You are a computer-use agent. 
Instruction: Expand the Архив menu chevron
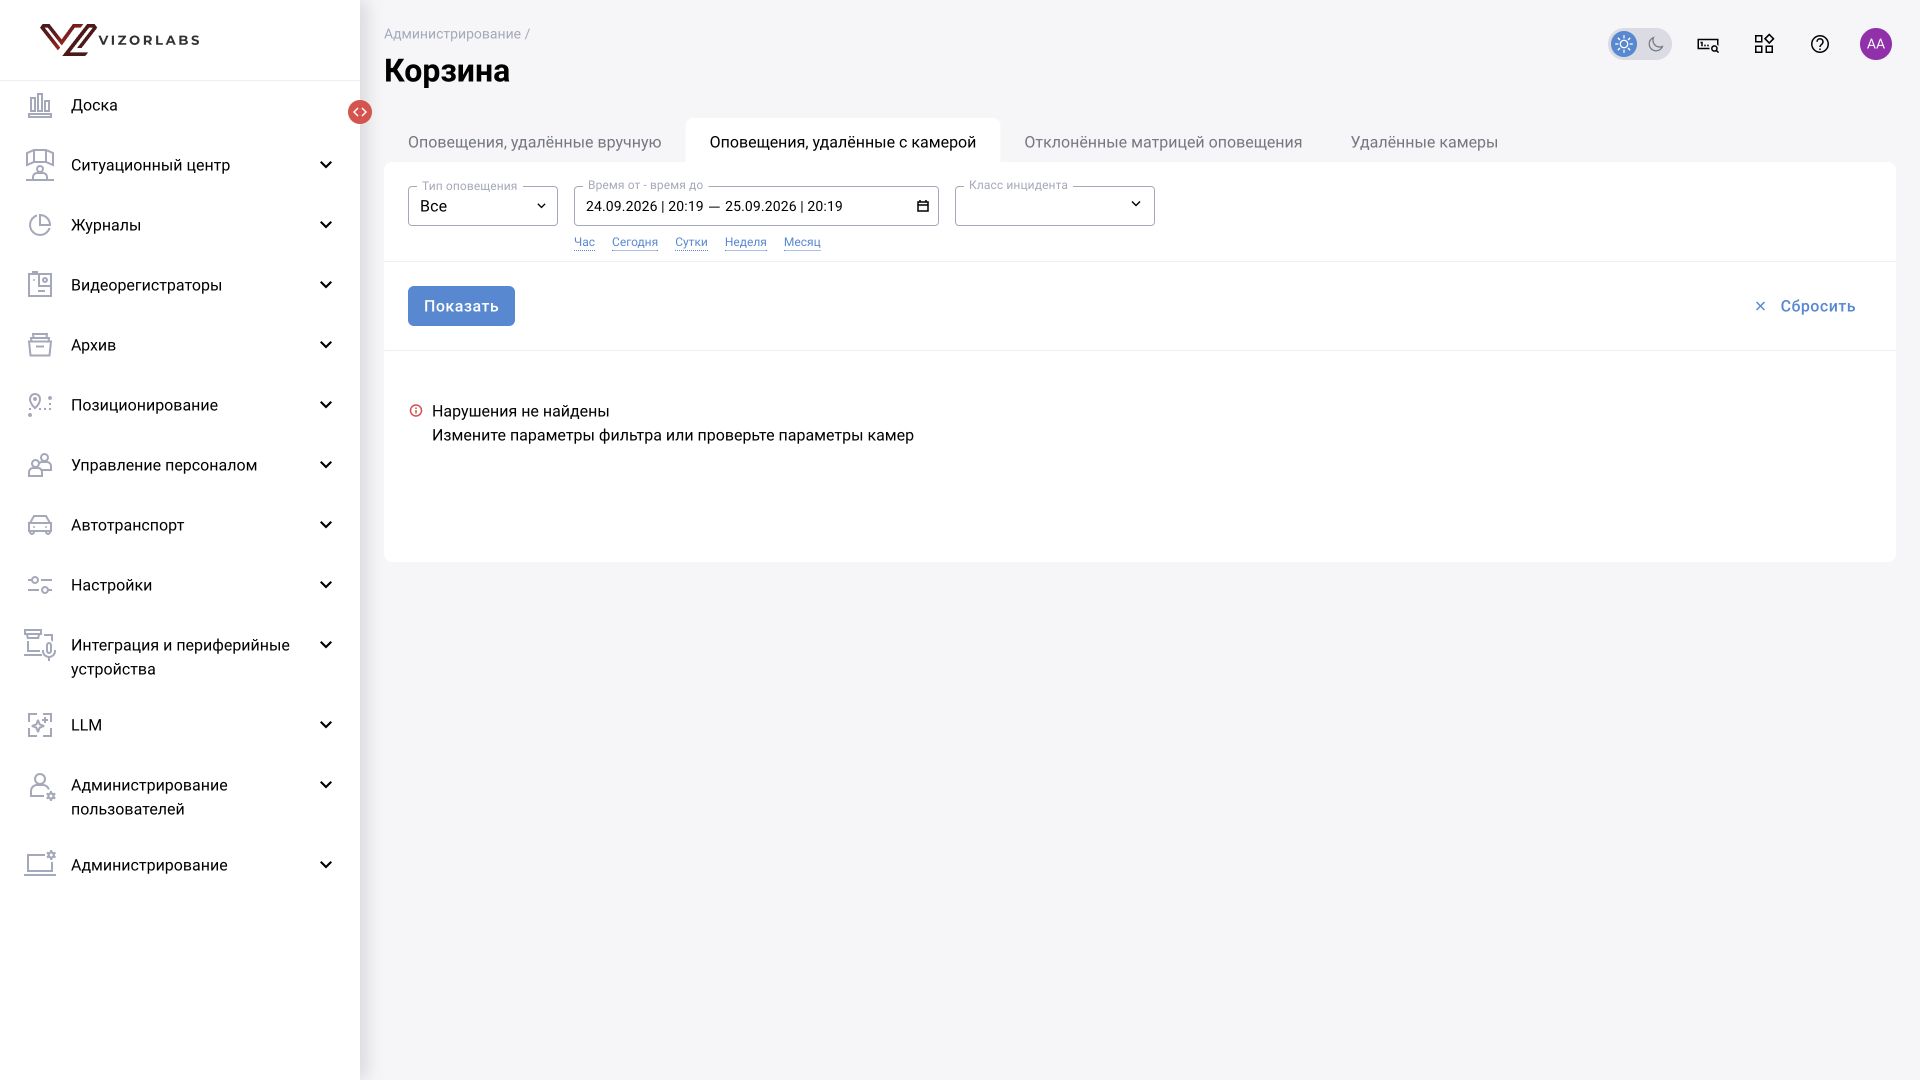click(x=326, y=345)
